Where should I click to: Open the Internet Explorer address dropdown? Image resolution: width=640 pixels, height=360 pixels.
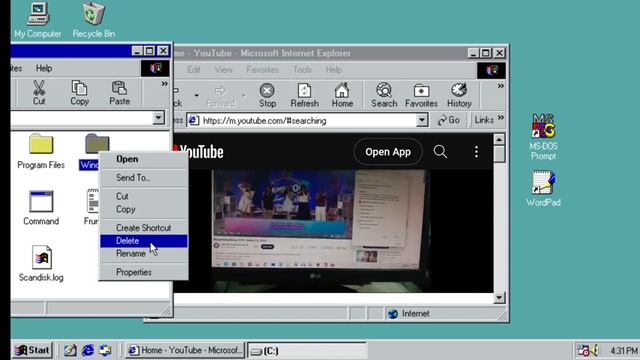(422, 120)
